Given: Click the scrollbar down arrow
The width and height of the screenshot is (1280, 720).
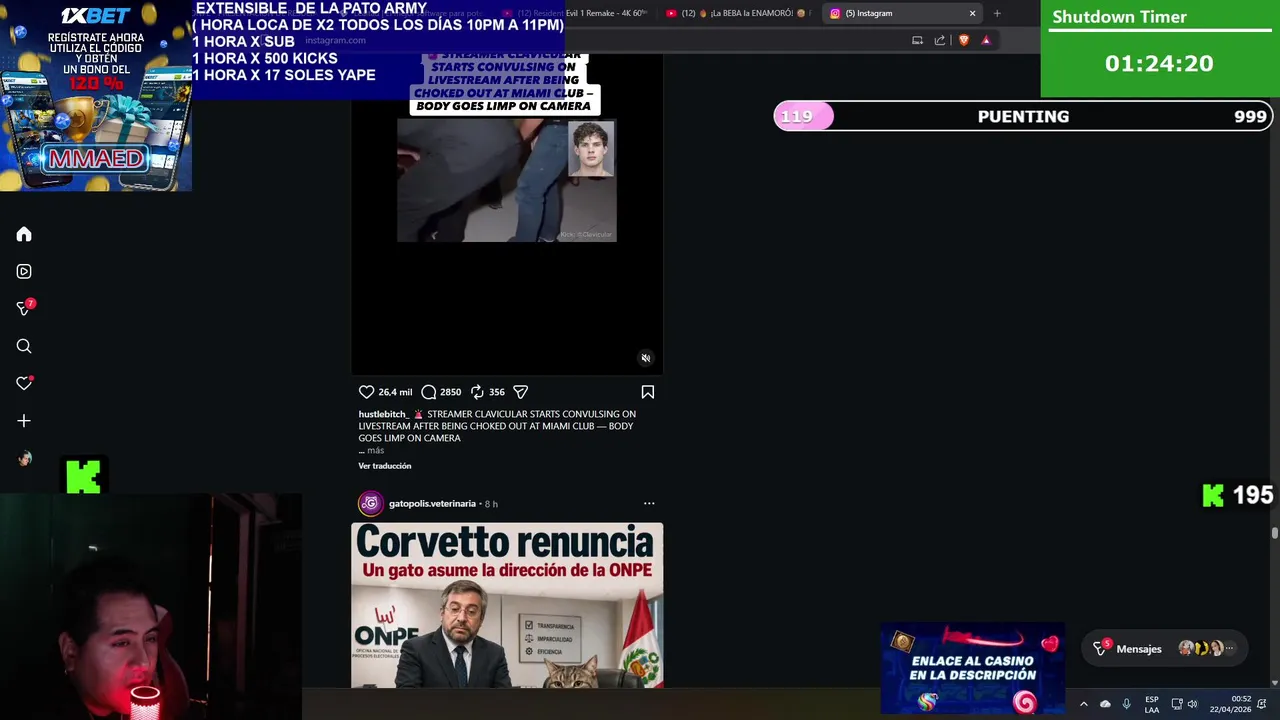Looking at the screenshot, I should 1275,683.
